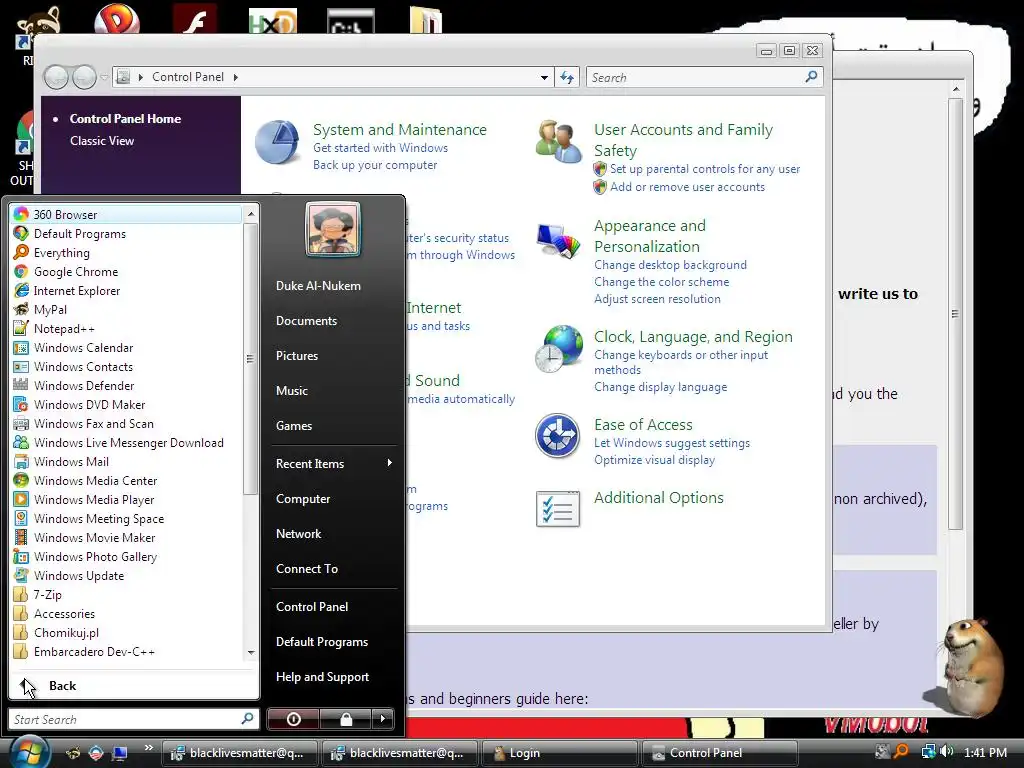Open Windows Media Center
The height and width of the screenshot is (768, 1024).
click(125, 480)
